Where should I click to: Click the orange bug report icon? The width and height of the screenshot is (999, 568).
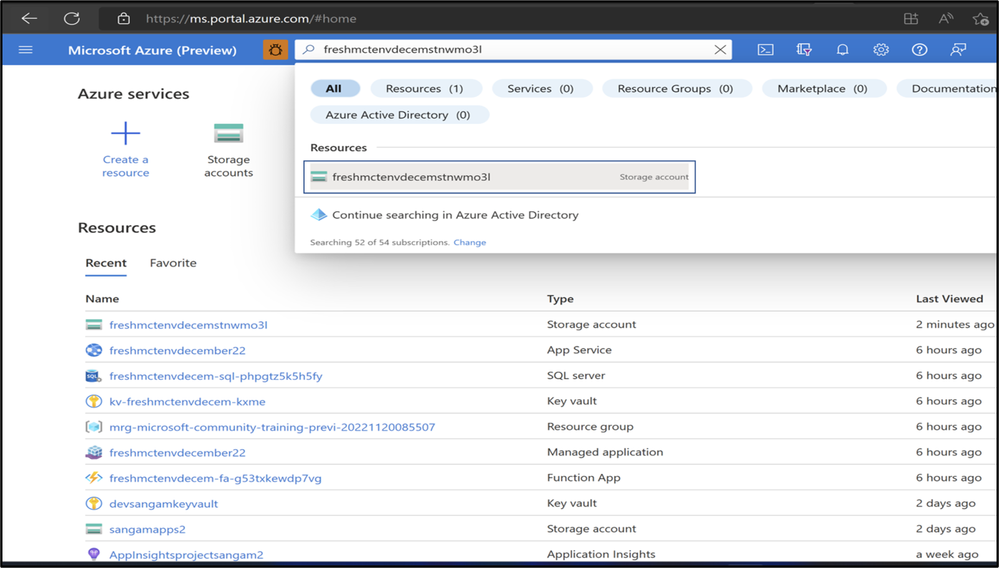[275, 50]
